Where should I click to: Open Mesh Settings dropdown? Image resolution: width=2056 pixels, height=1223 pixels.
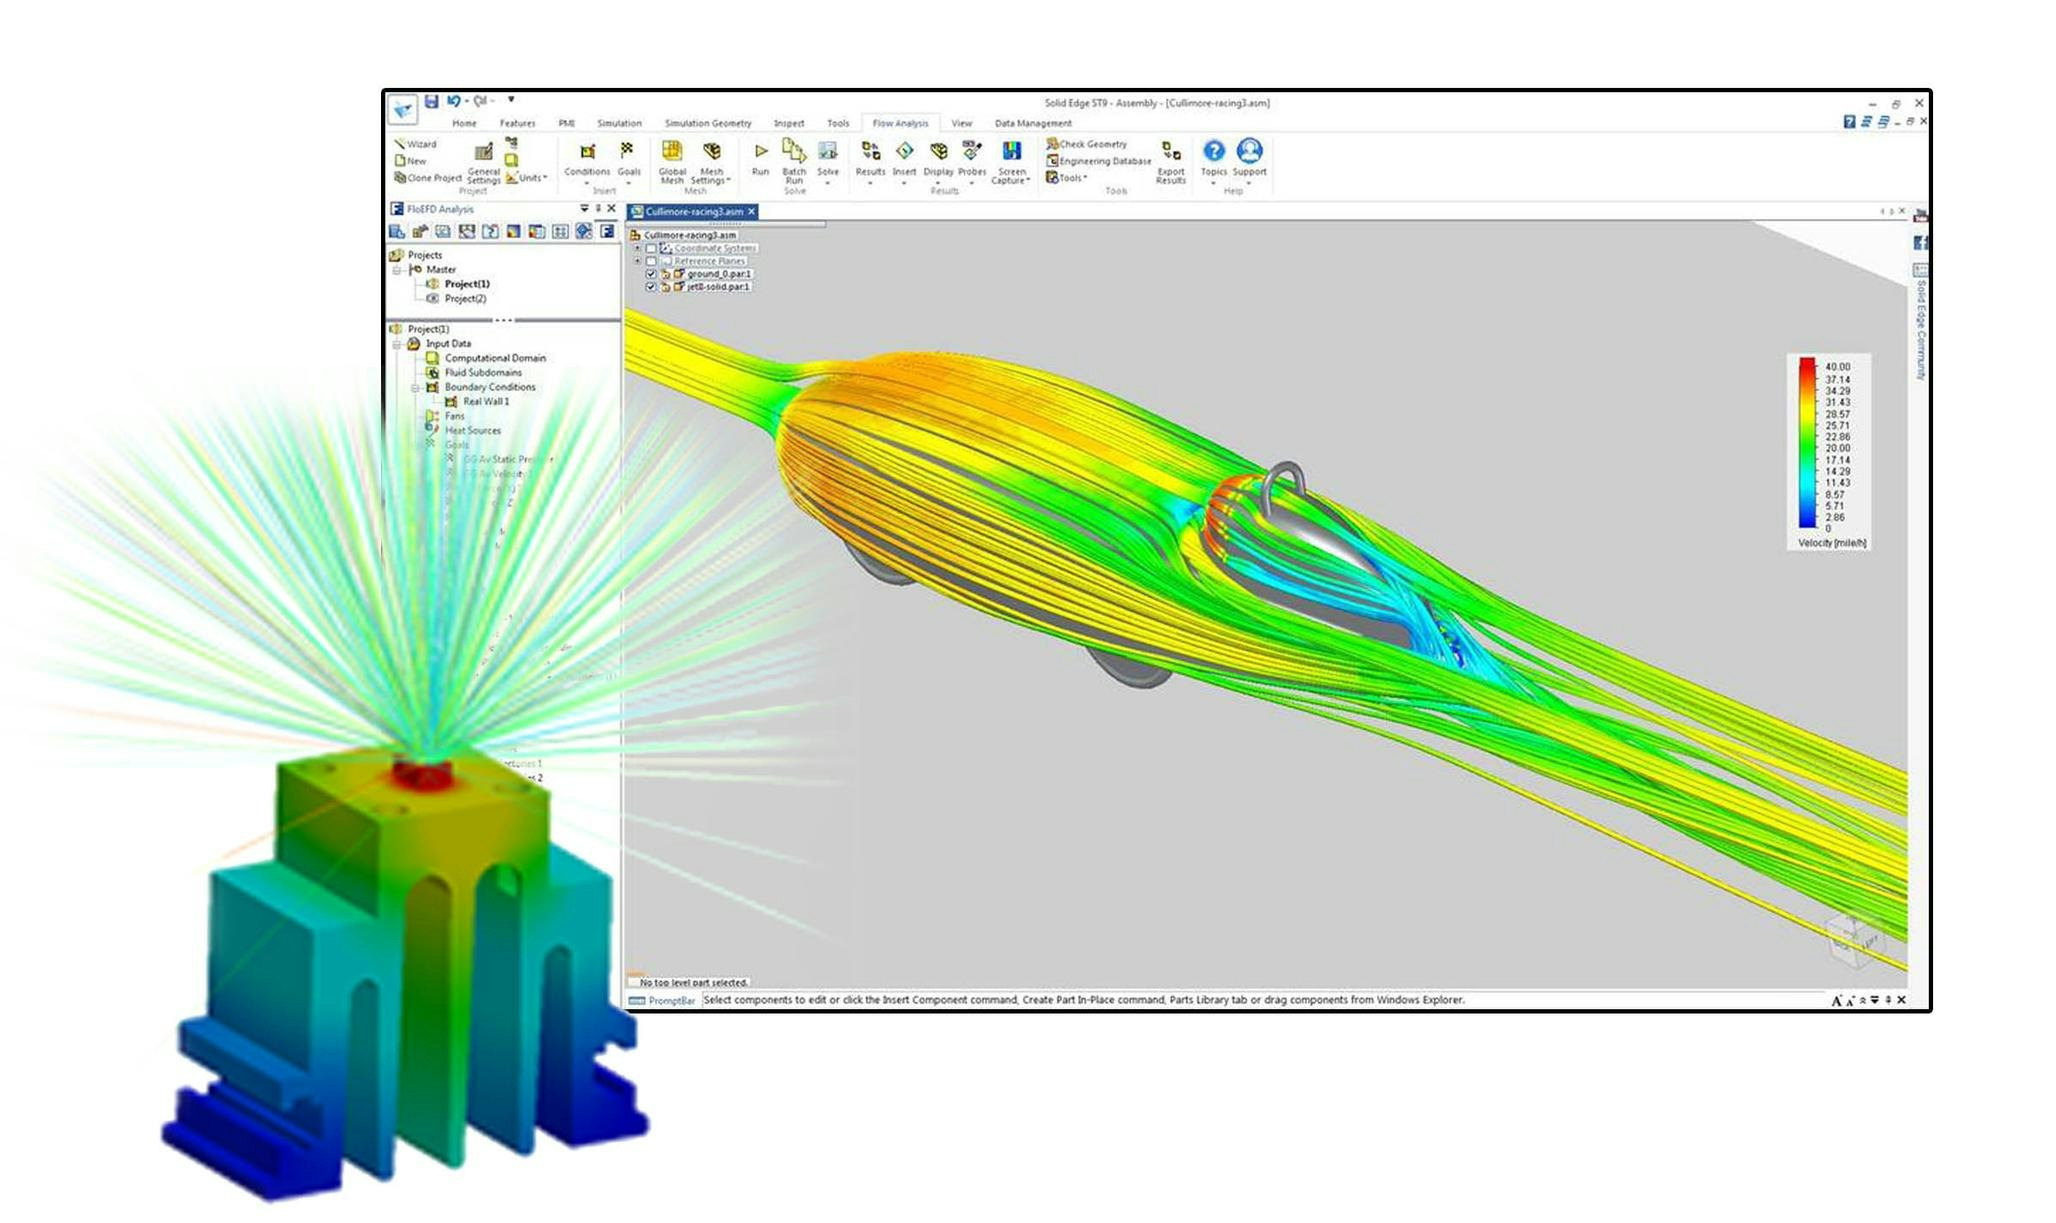coord(711,162)
